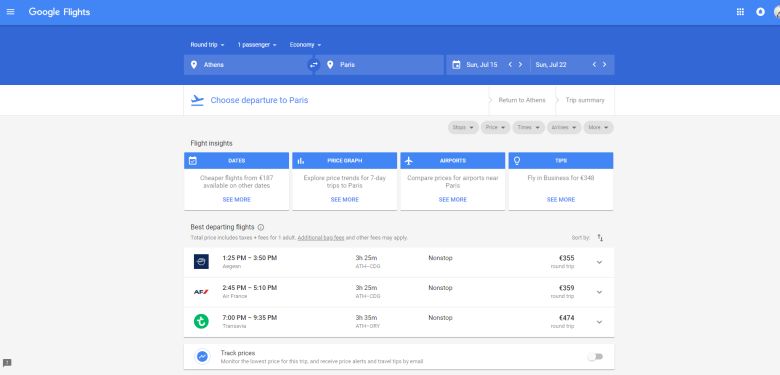Open the 1 passenger dropdown
The image size is (780, 375).
257,45
